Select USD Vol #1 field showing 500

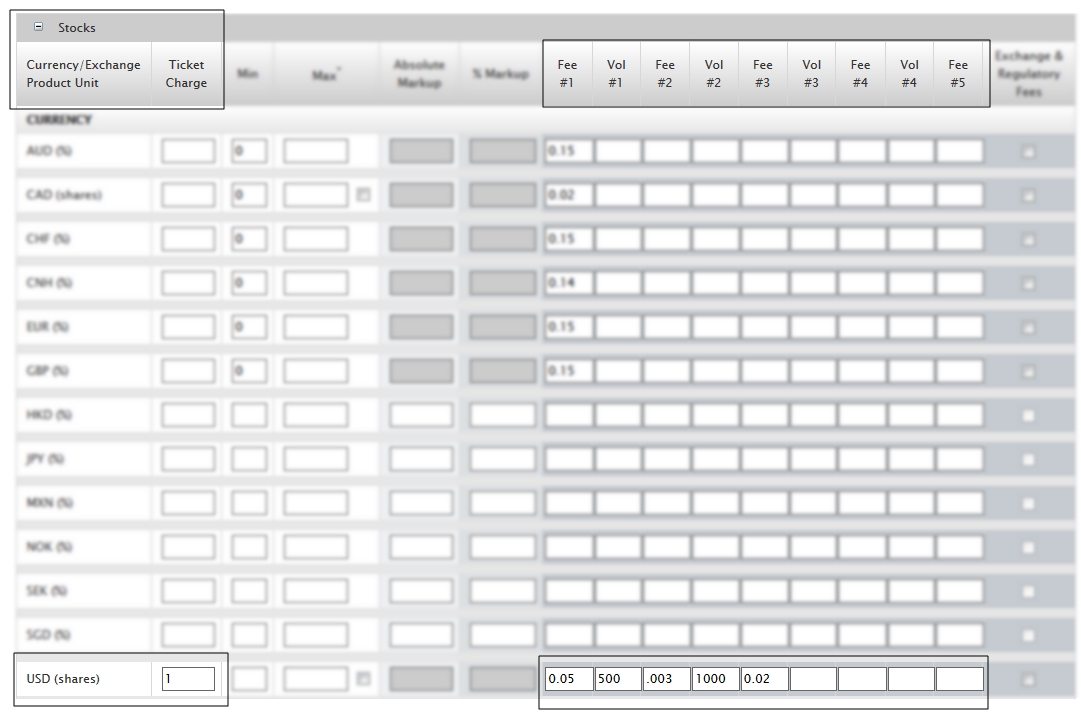[x=617, y=679]
